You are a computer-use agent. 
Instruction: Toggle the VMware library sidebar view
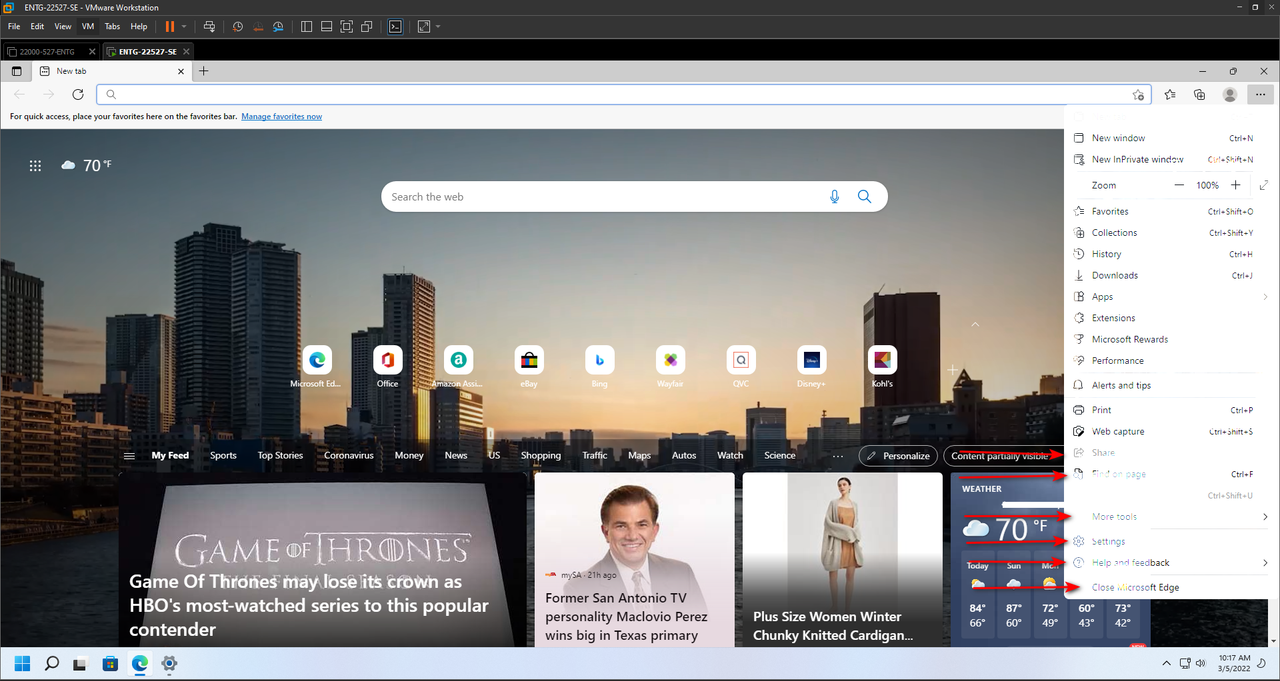click(307, 26)
